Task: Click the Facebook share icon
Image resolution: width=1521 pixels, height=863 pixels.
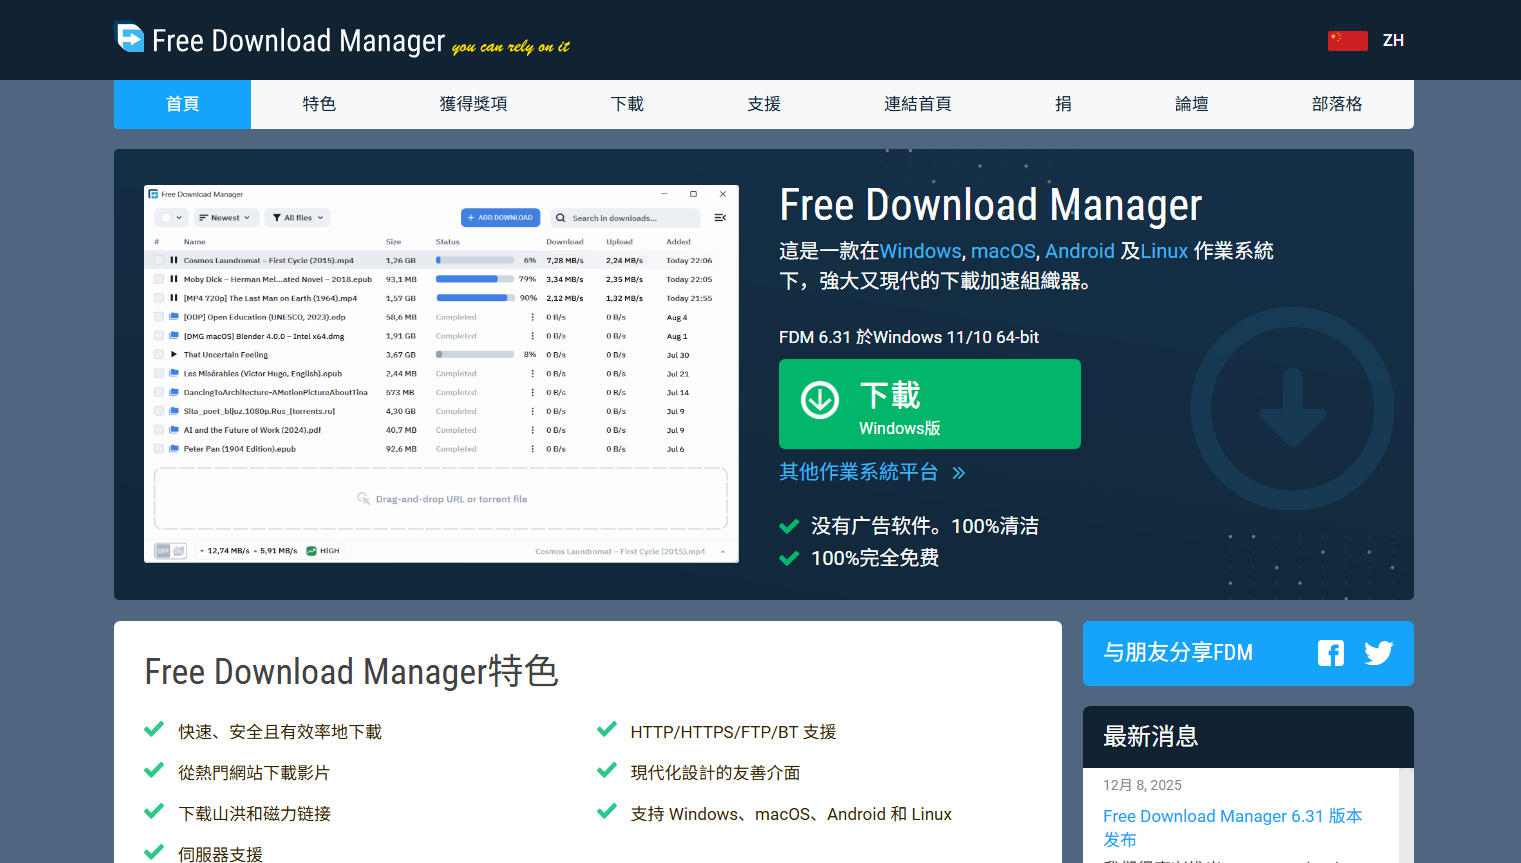Action: (x=1330, y=653)
